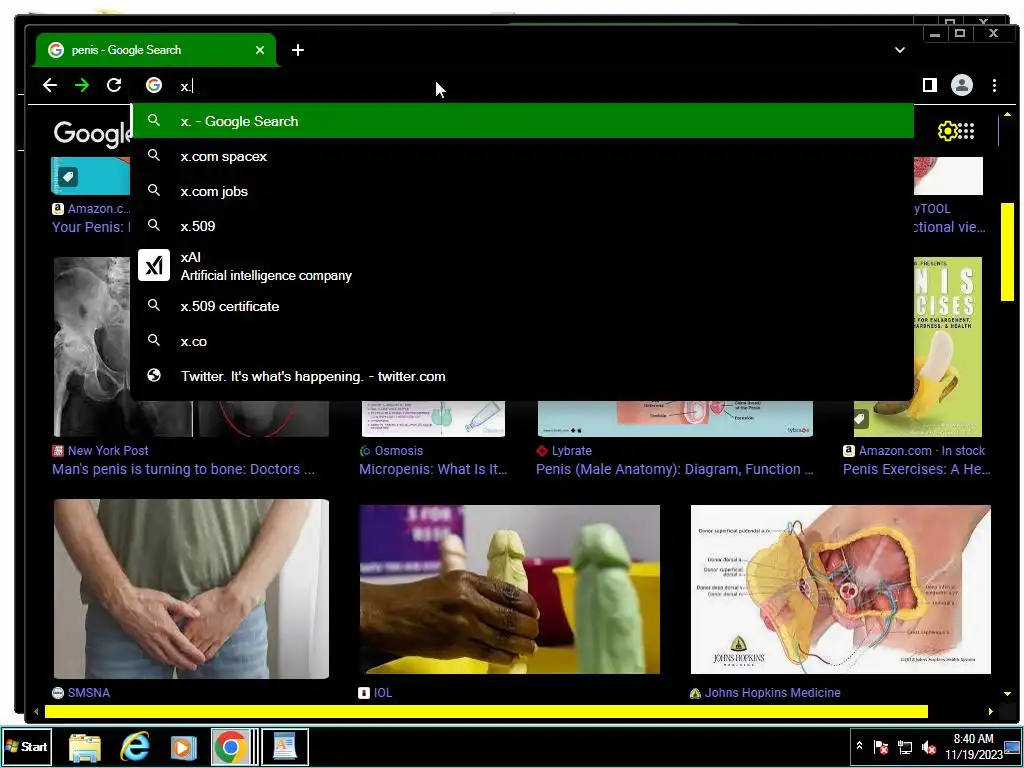Pick the 'x.509' suggestion
Screen dimensions: 1024x768
pos(522,226)
